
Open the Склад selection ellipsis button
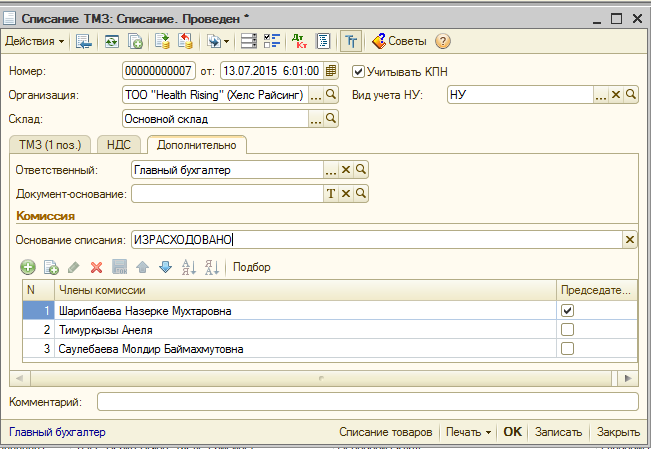tap(316, 119)
